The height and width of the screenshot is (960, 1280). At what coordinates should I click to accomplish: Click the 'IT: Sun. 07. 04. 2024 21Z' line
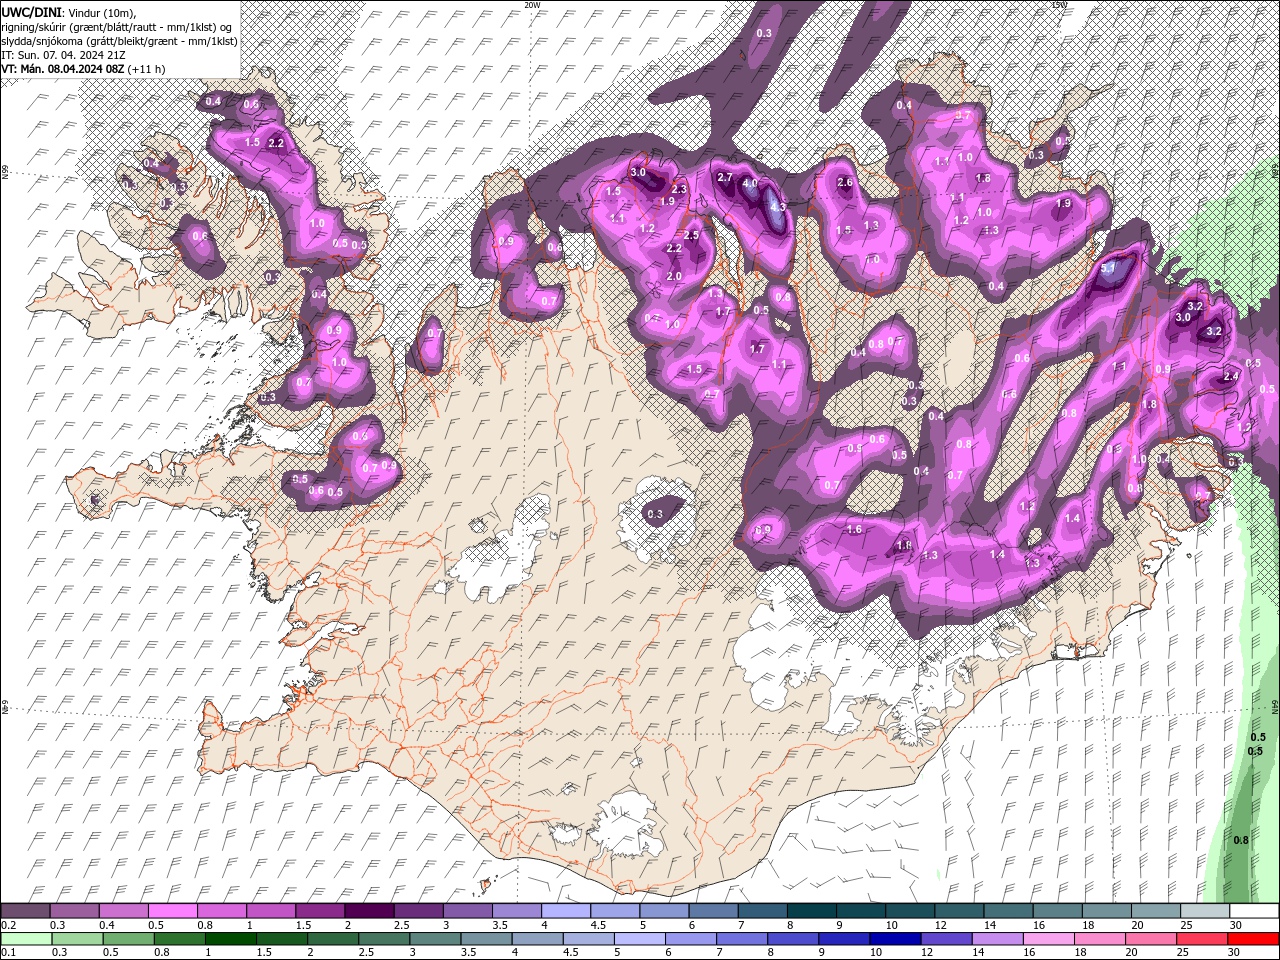tap(63, 55)
